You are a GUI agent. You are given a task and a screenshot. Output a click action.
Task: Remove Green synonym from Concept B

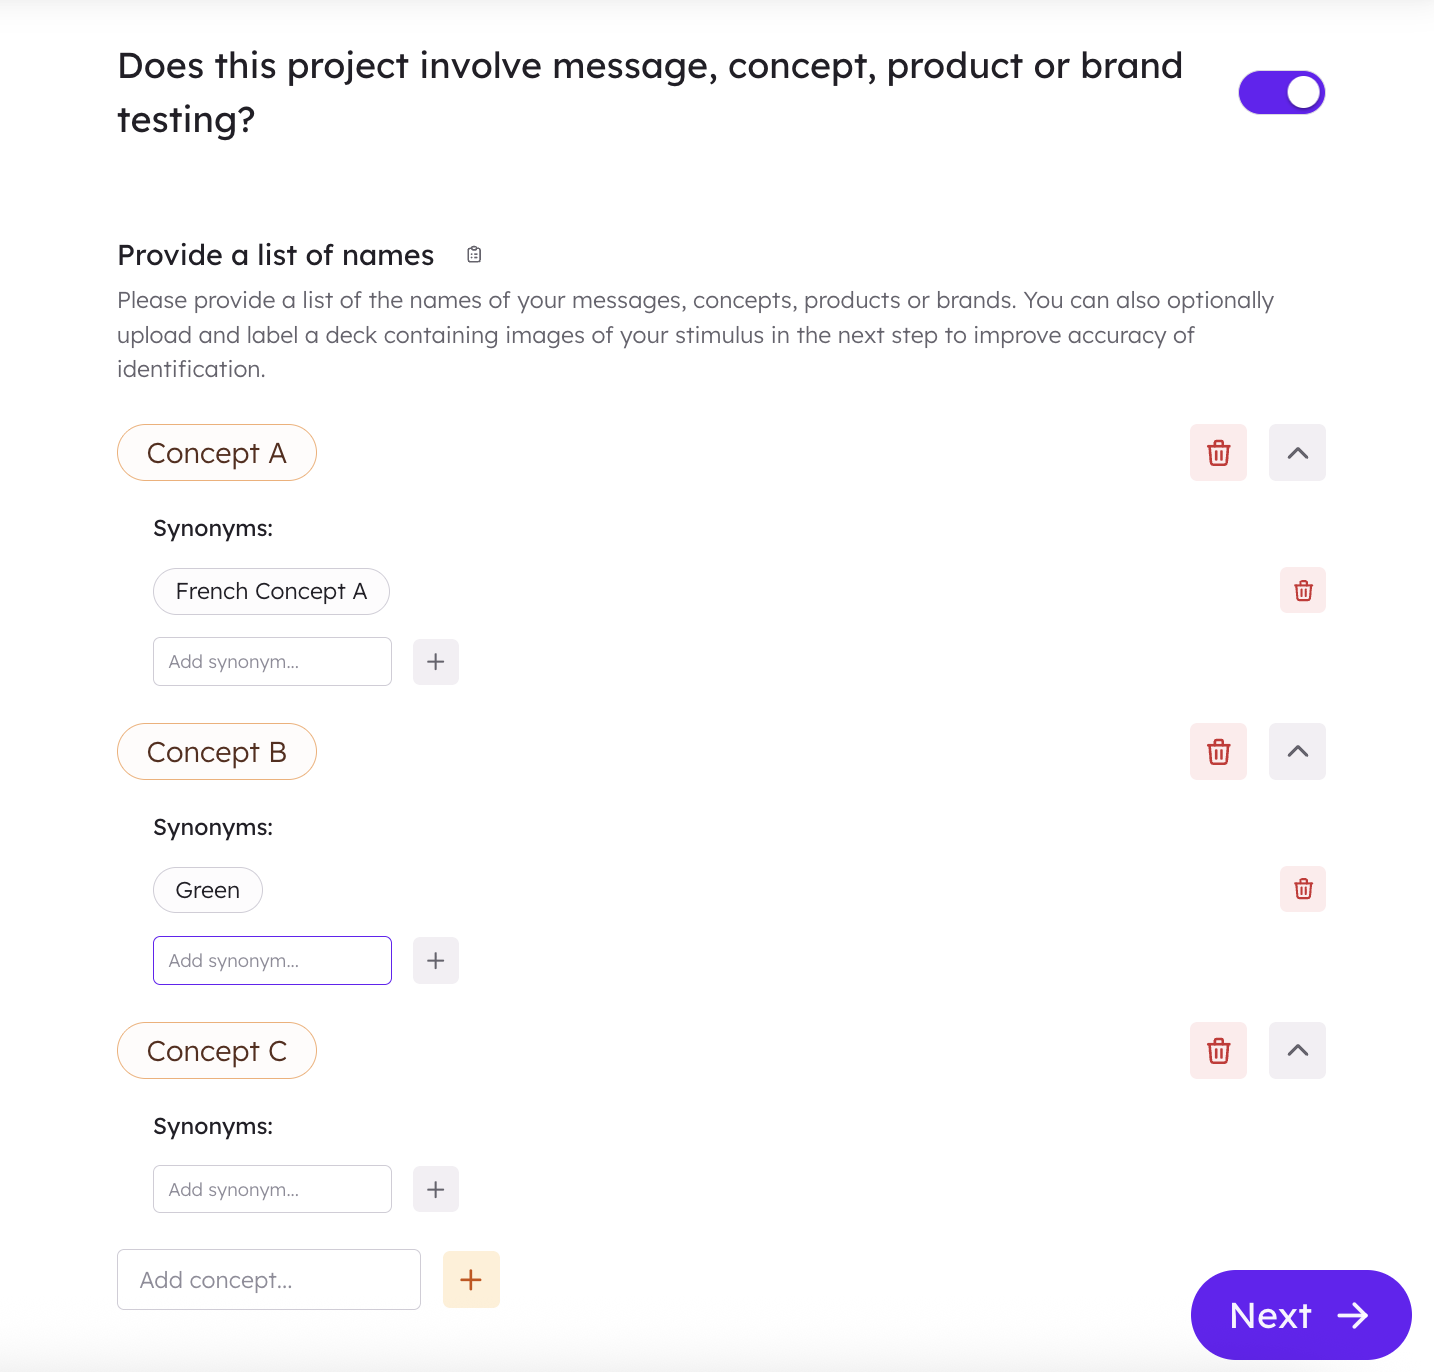coord(1303,889)
